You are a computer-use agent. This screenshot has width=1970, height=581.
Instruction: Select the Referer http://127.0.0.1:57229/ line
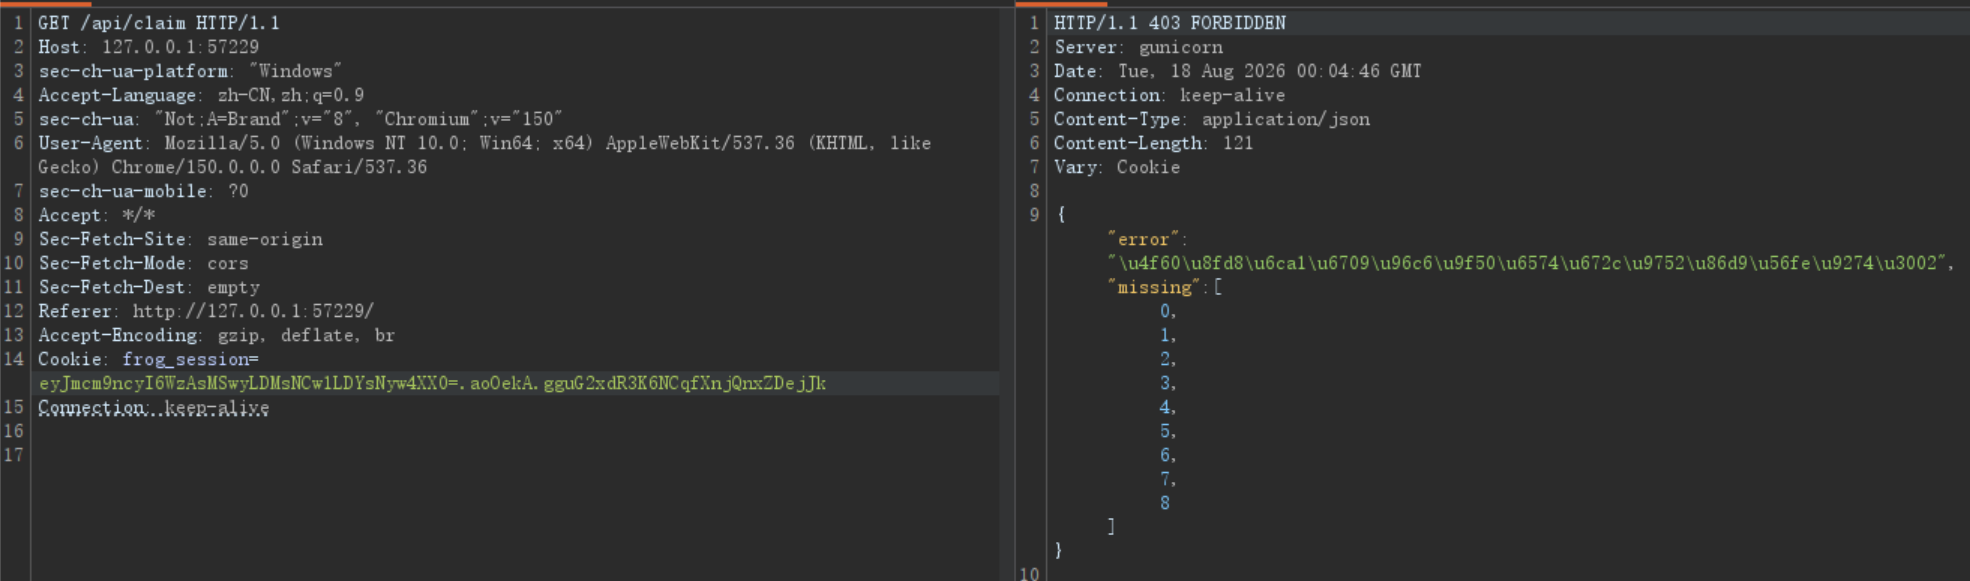coord(206,311)
